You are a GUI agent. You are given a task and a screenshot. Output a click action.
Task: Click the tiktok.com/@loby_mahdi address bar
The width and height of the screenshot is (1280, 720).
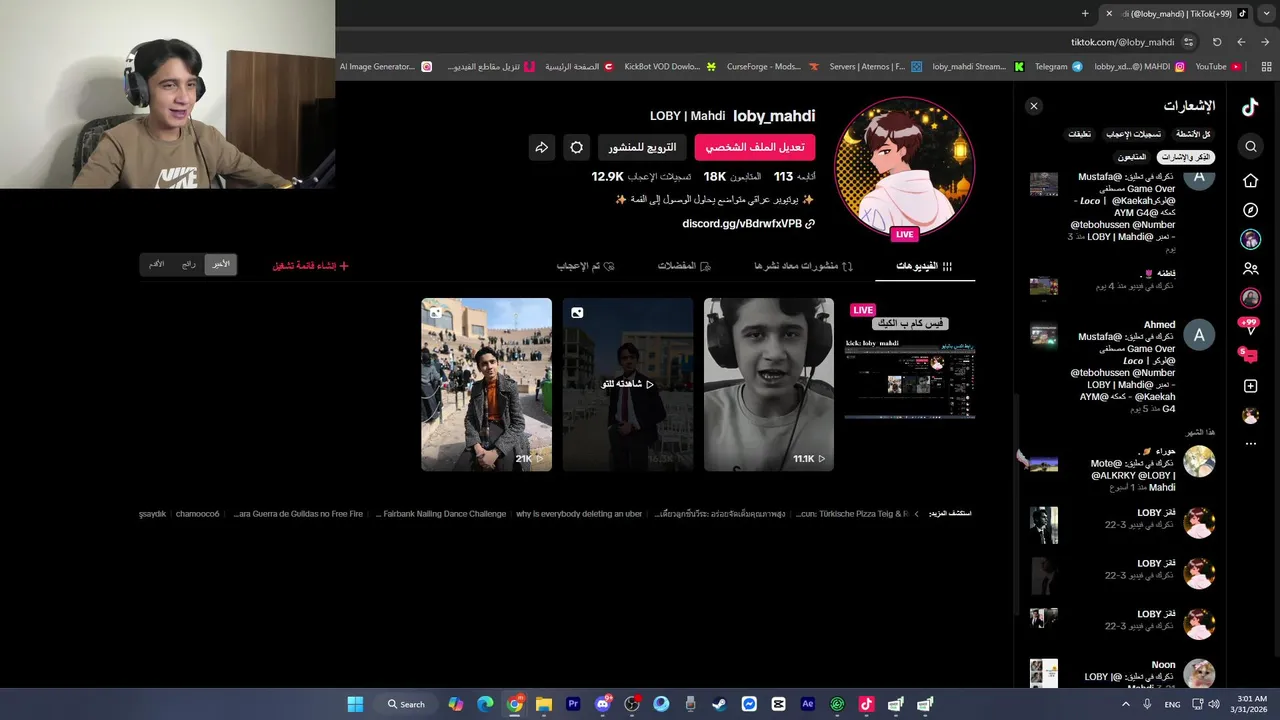coord(1122,42)
